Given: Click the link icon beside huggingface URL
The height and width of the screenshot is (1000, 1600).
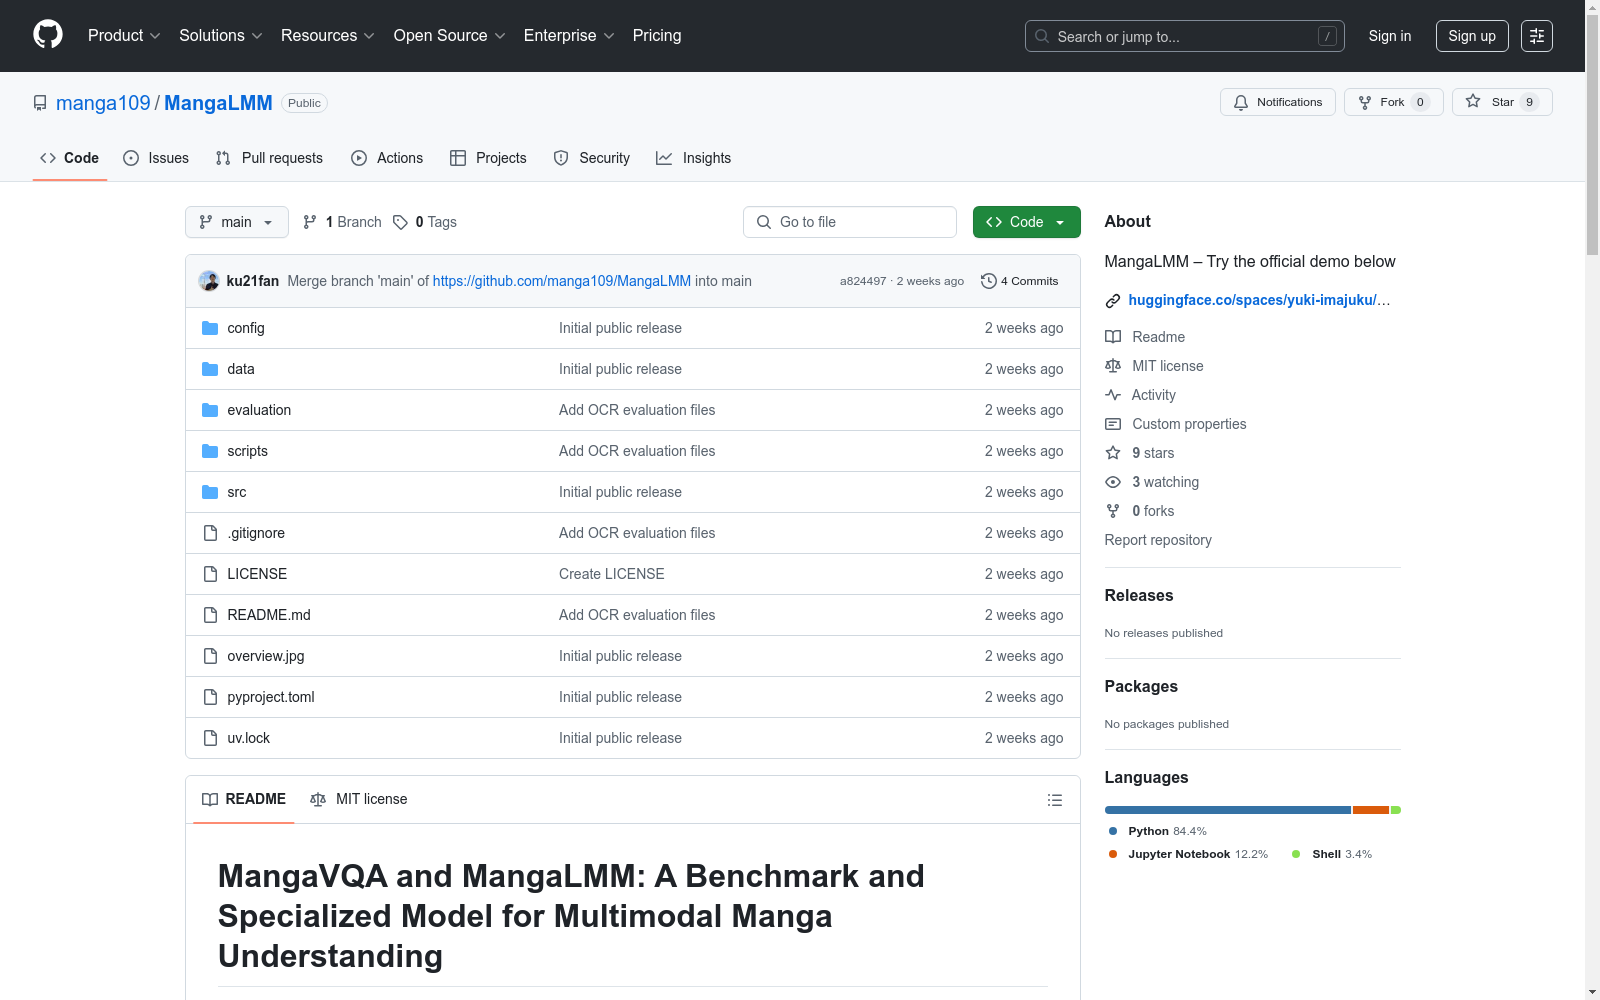Looking at the screenshot, I should pyautogui.click(x=1113, y=300).
